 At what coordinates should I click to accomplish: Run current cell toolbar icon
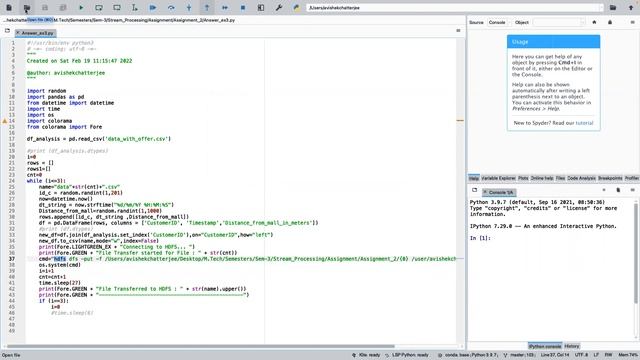point(99,8)
